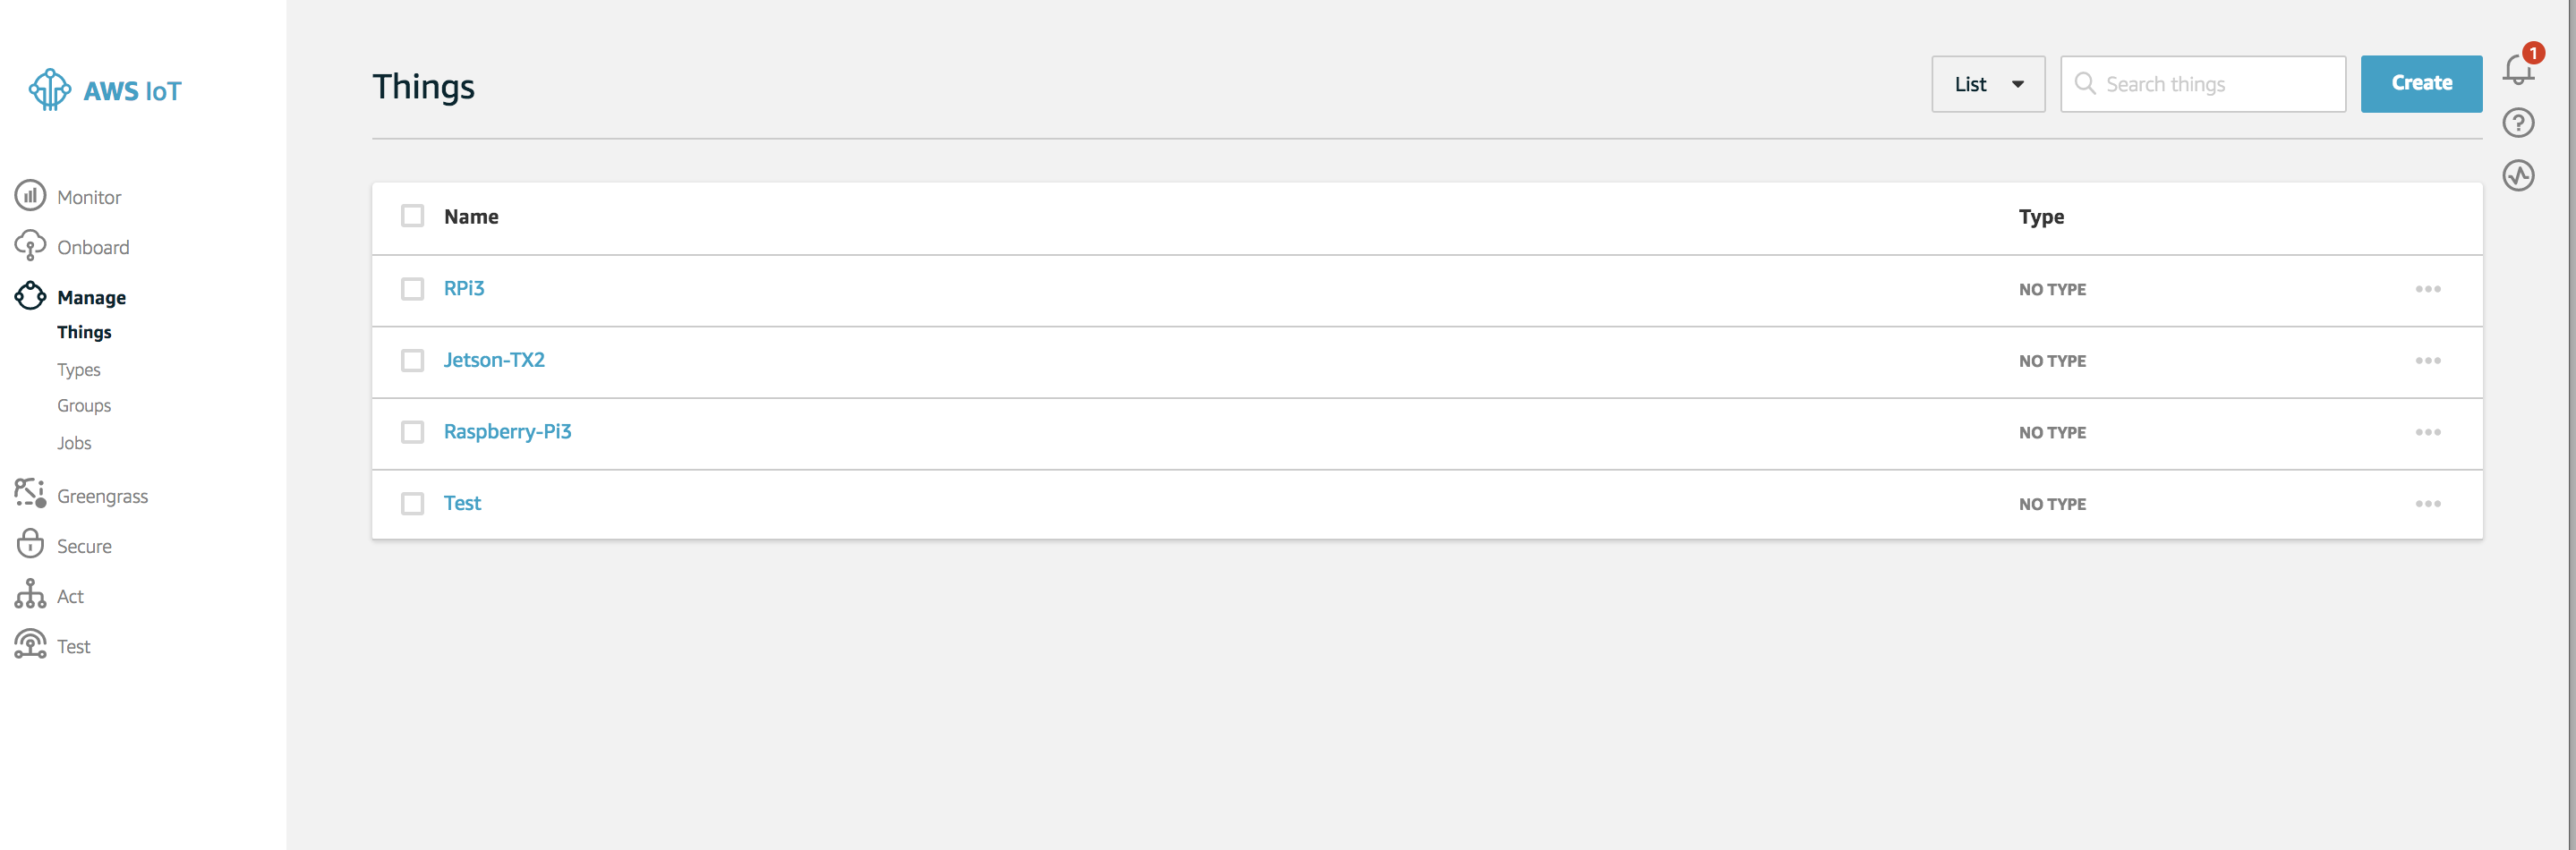Navigate to Jobs in the sidebar
The width and height of the screenshot is (2576, 850).
(x=73, y=442)
